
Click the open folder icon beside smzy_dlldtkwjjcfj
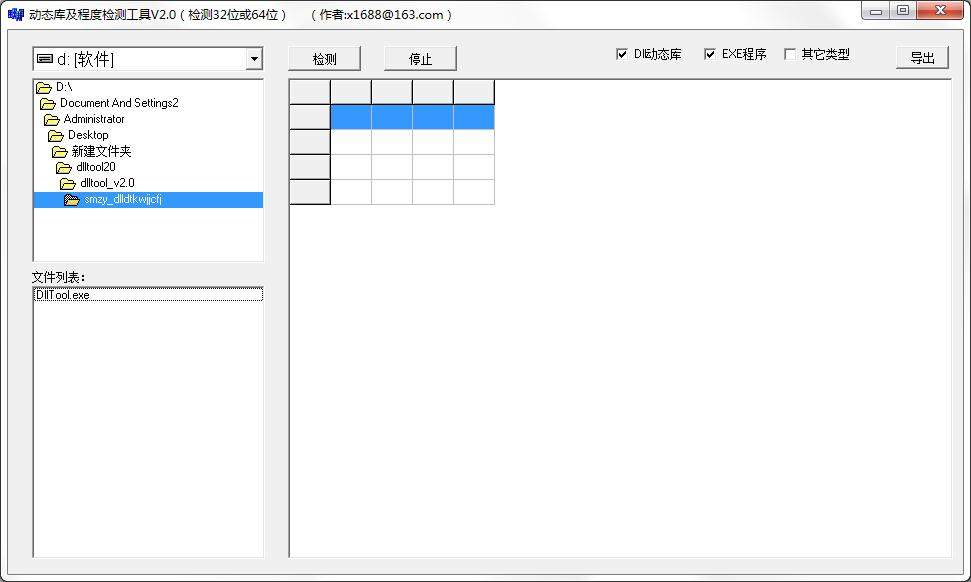coord(70,199)
